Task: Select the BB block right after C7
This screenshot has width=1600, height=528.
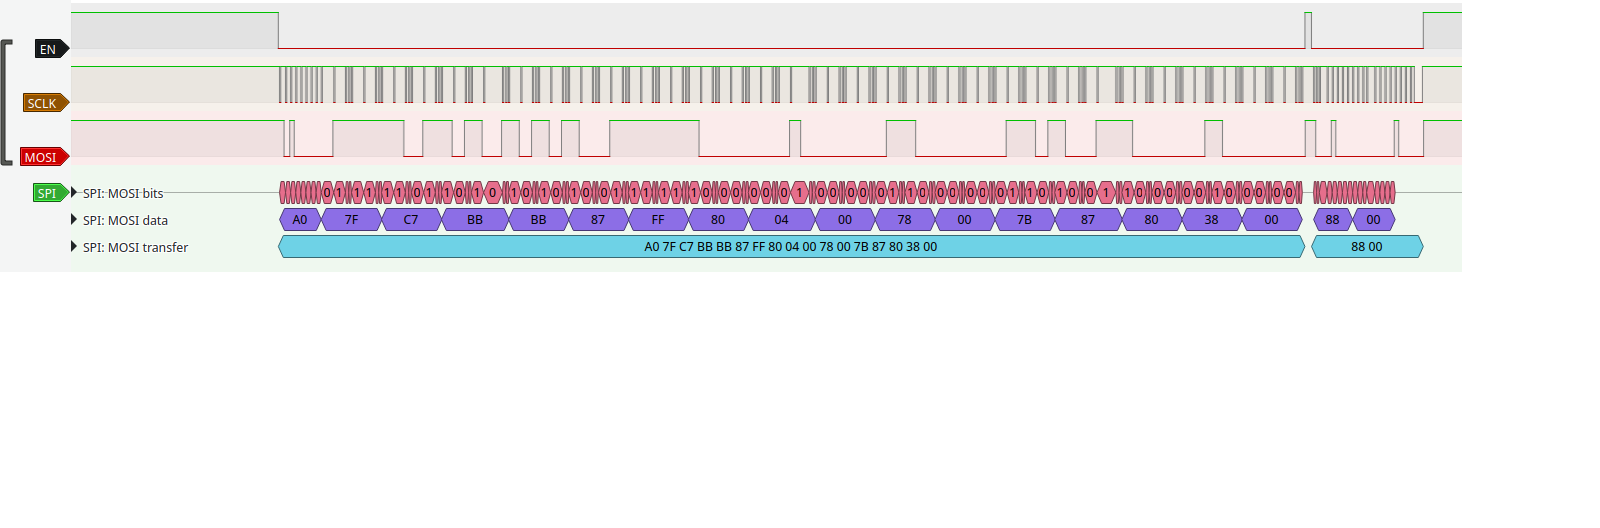Action: point(475,219)
